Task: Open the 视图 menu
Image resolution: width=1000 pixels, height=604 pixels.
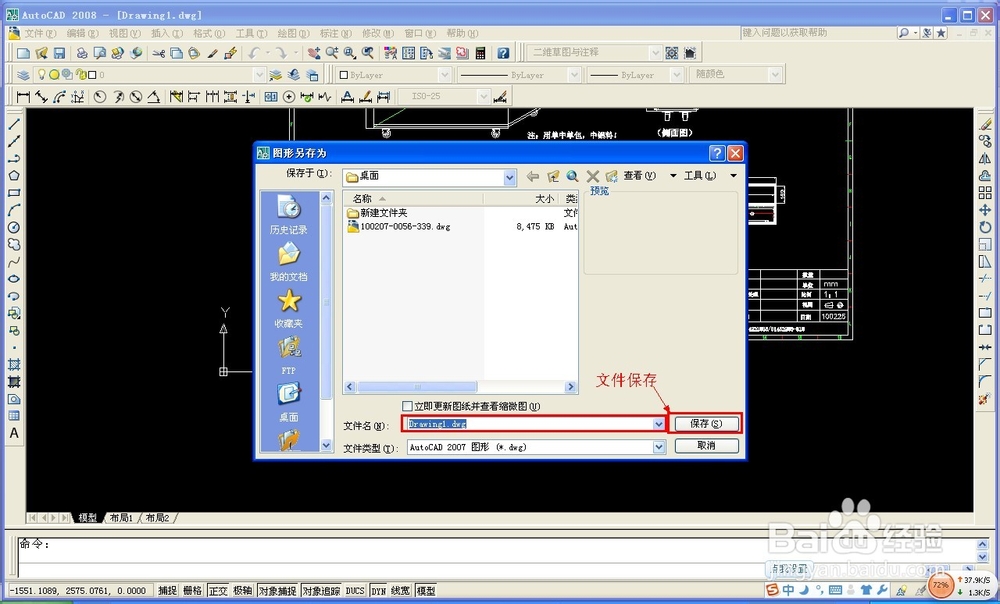Action: tap(124, 33)
